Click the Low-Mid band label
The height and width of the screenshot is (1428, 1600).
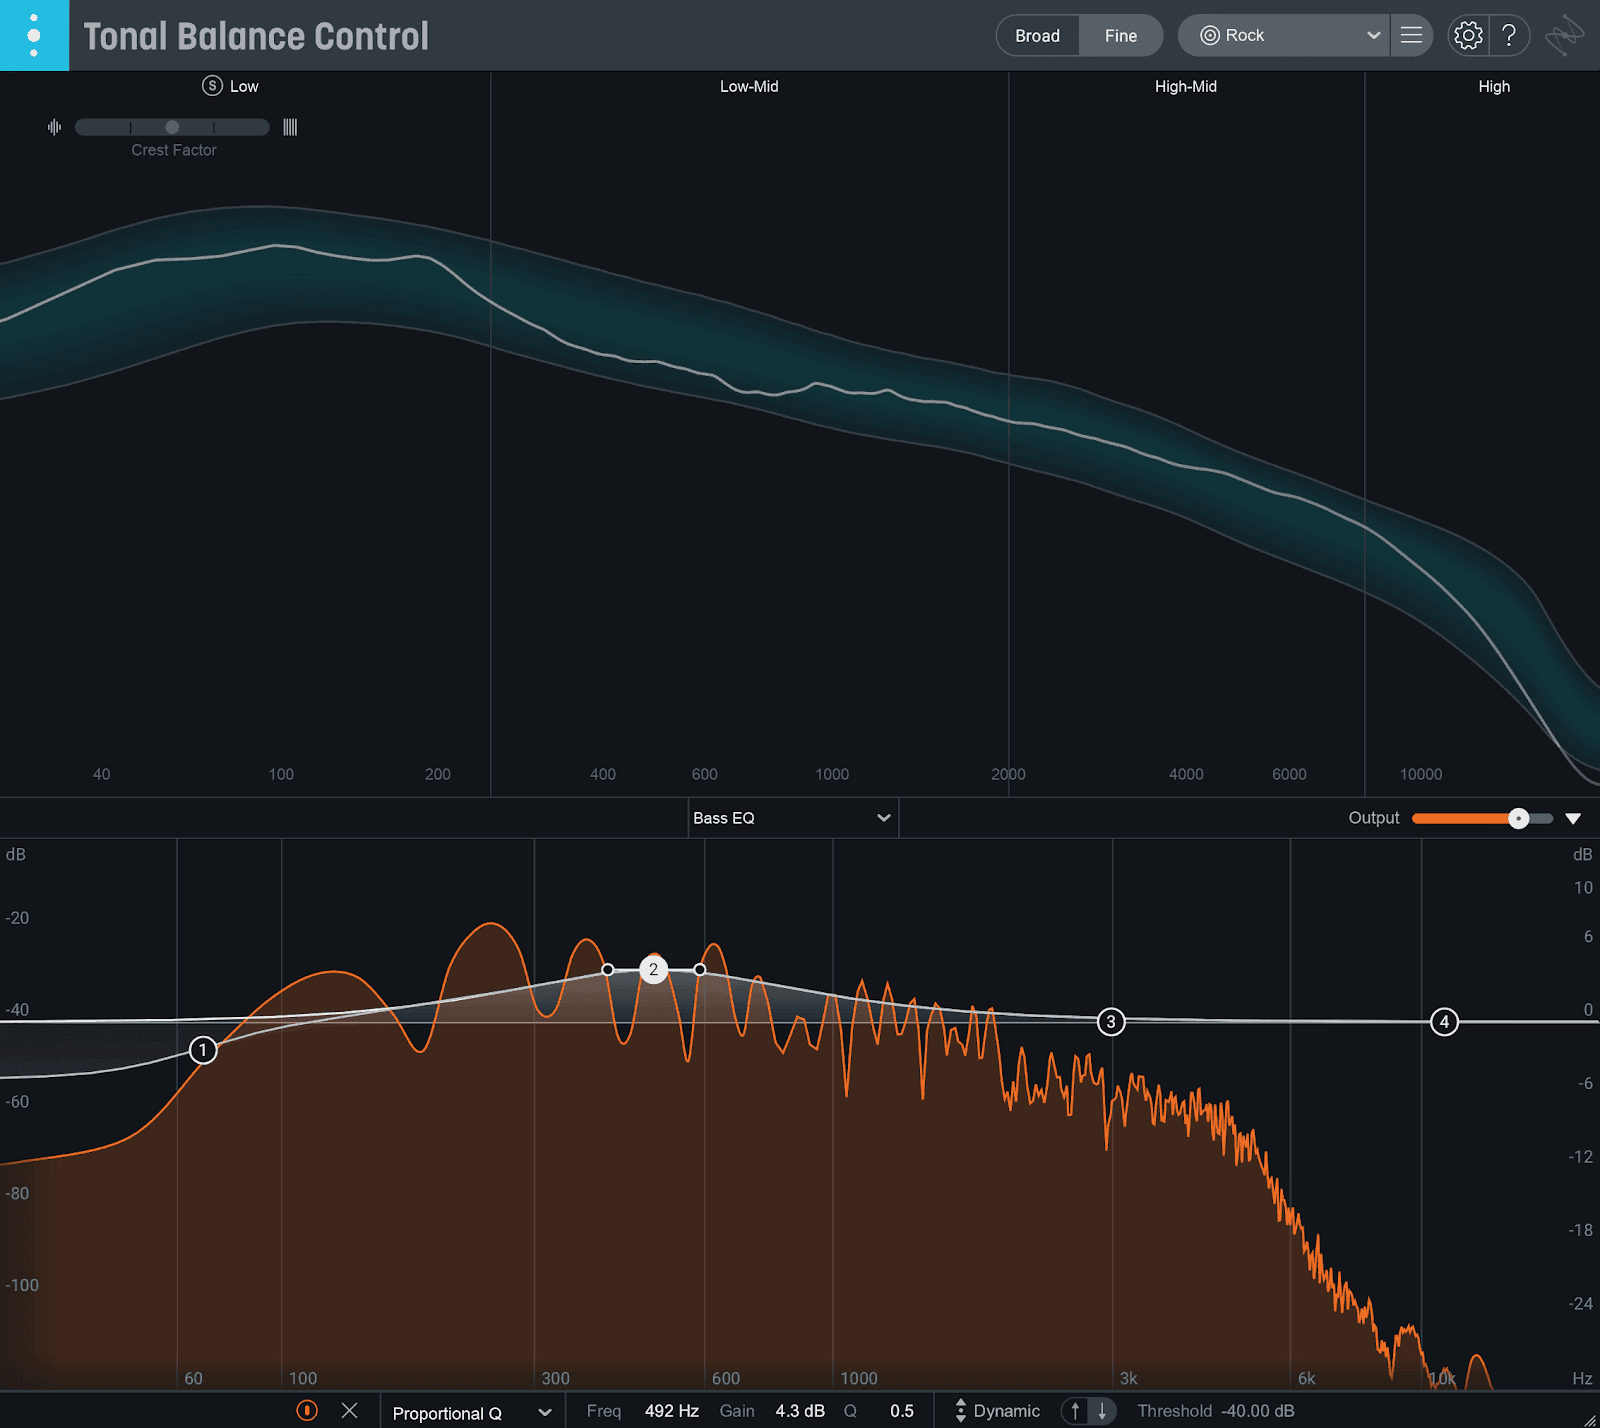[749, 87]
